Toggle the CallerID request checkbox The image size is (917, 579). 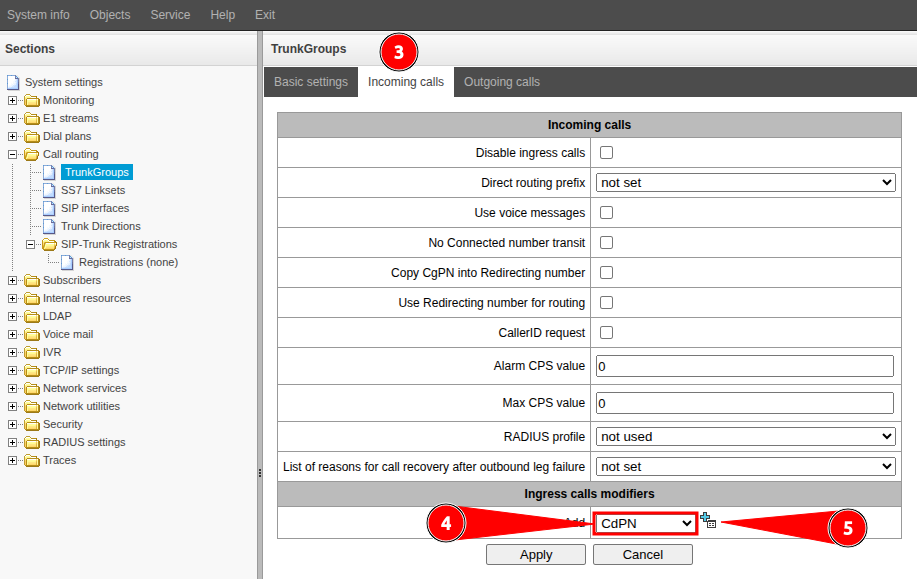click(x=606, y=332)
